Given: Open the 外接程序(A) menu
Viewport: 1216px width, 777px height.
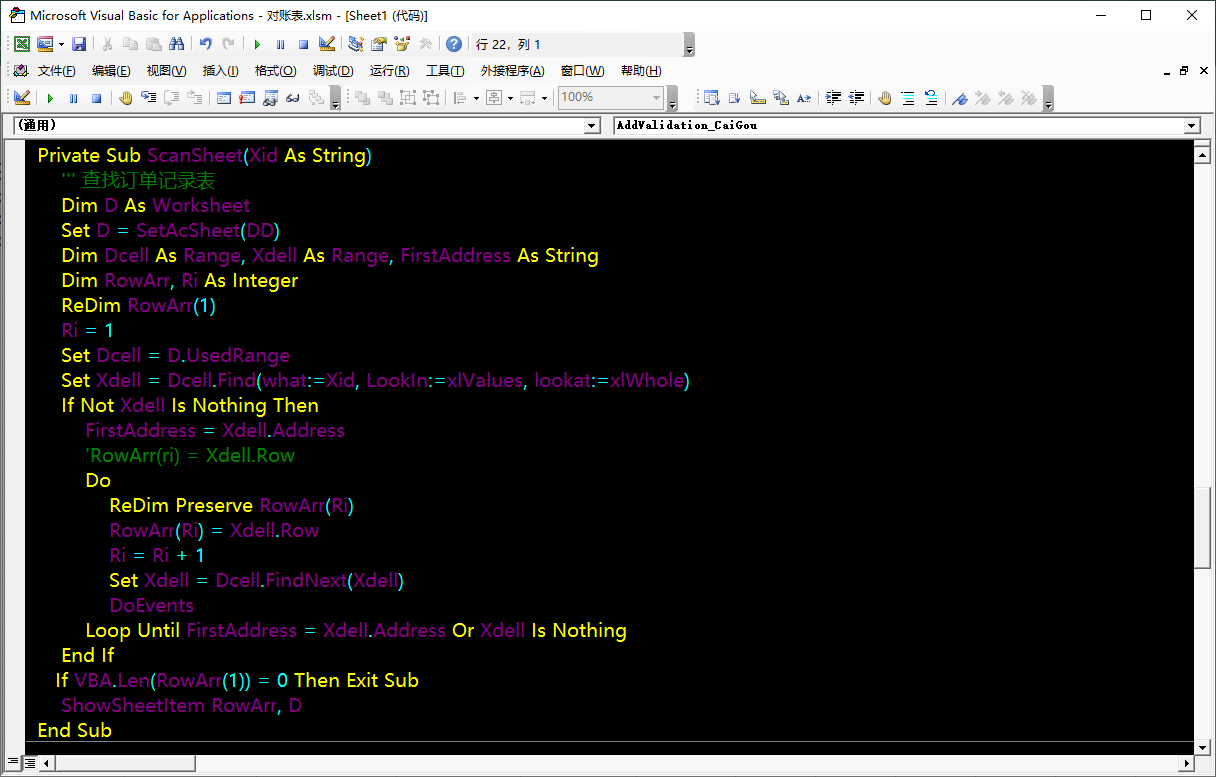Looking at the screenshot, I should 512,71.
